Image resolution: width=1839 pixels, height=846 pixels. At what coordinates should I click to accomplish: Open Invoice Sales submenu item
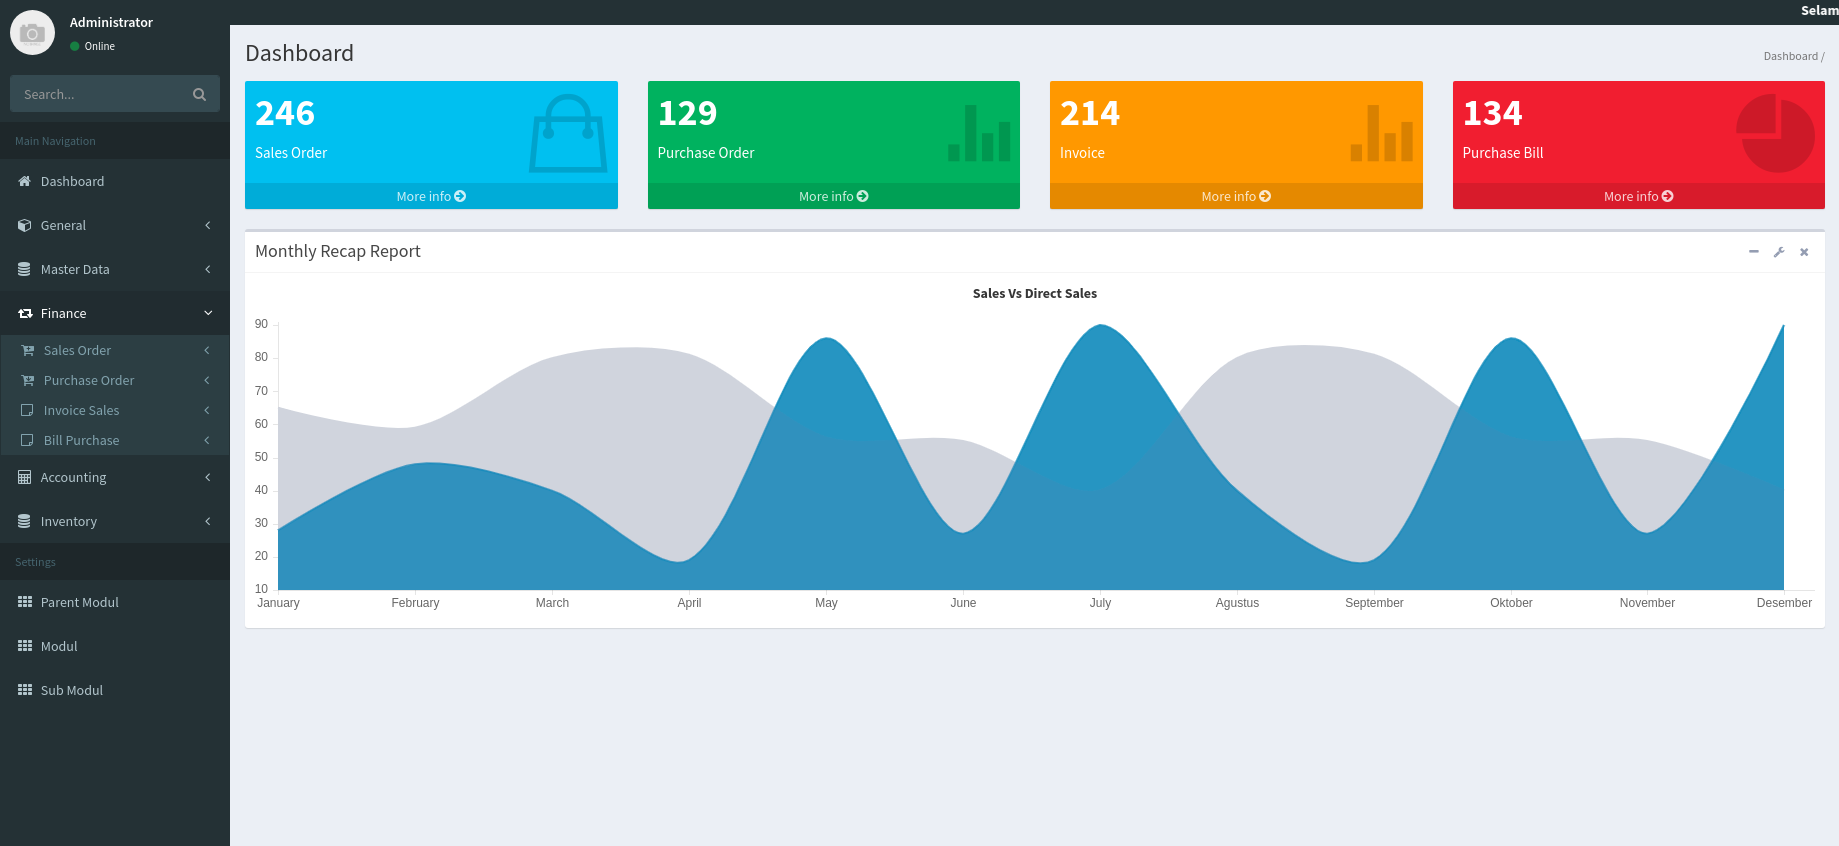[x=81, y=410]
